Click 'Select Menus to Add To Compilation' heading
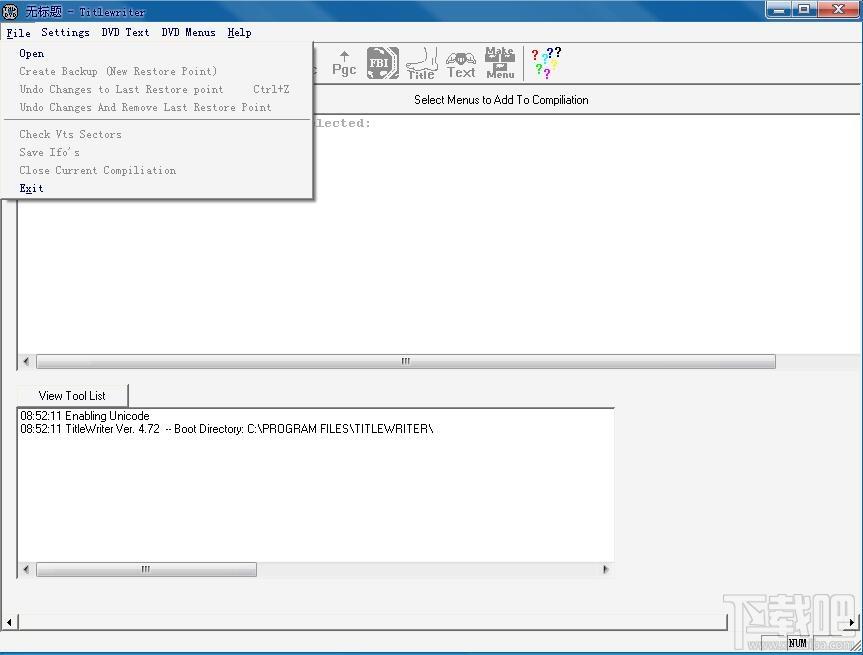The width and height of the screenshot is (863, 655). pyautogui.click(x=501, y=100)
